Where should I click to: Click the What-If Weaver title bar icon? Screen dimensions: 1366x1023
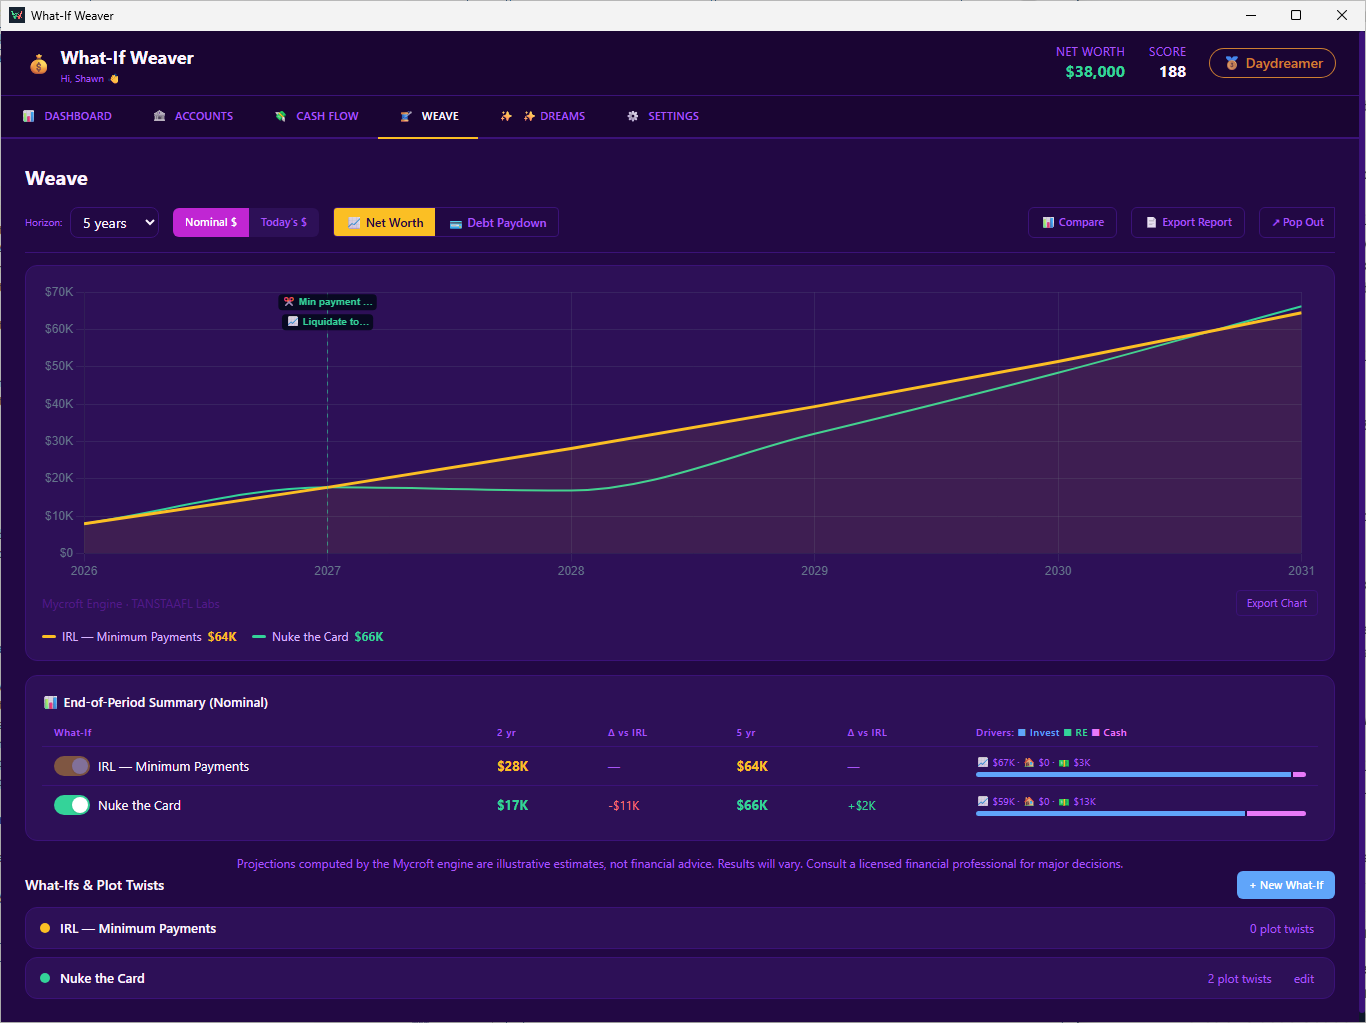point(17,15)
